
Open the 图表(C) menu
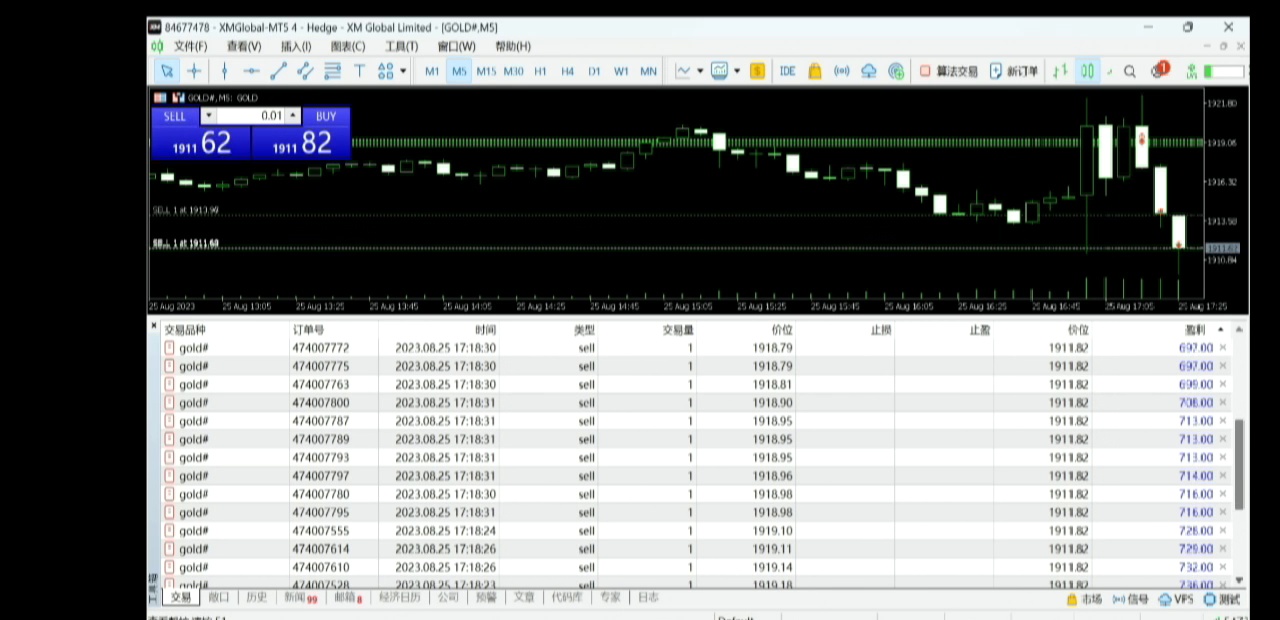coord(348,46)
